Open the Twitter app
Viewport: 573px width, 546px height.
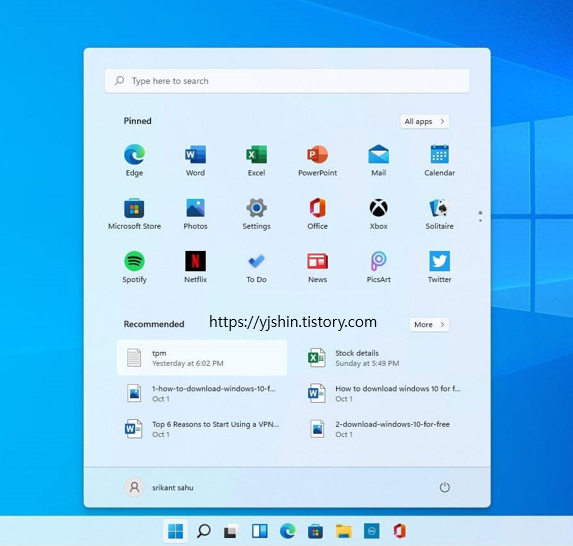tap(439, 267)
